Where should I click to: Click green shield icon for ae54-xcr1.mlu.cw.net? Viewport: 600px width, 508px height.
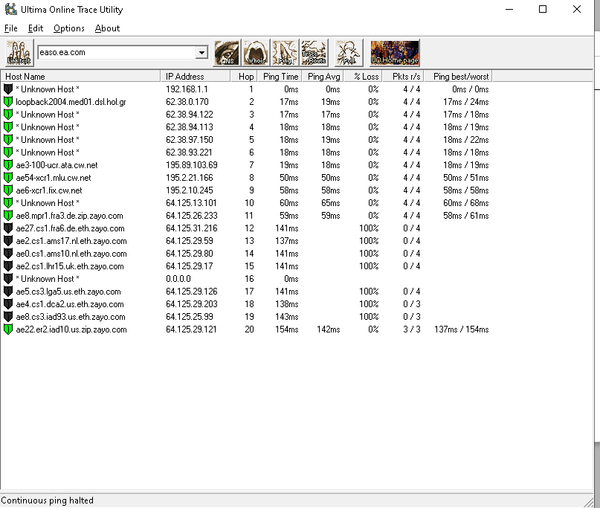point(8,177)
